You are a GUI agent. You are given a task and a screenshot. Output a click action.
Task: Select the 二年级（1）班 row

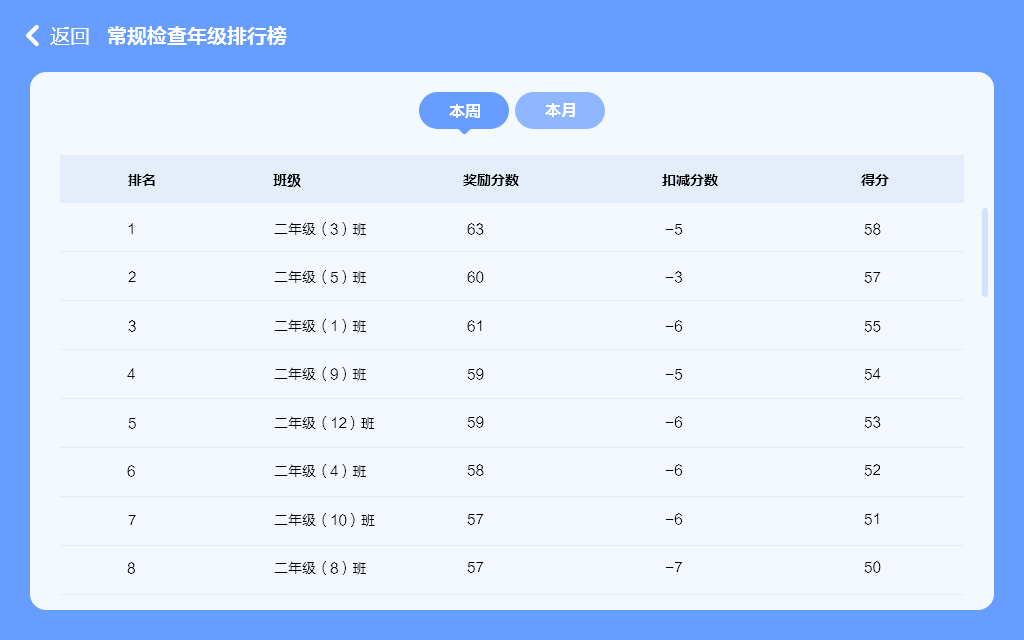coord(320,326)
